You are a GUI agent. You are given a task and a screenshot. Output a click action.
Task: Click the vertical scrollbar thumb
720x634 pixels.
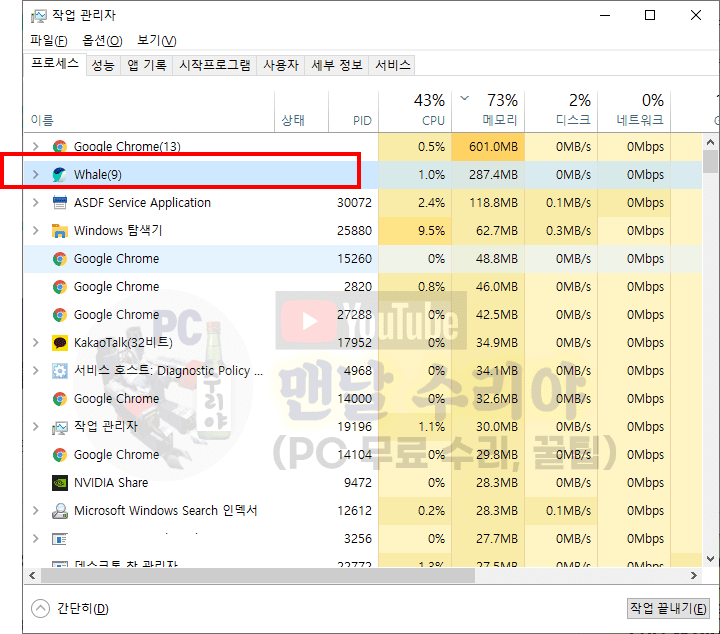click(x=710, y=162)
